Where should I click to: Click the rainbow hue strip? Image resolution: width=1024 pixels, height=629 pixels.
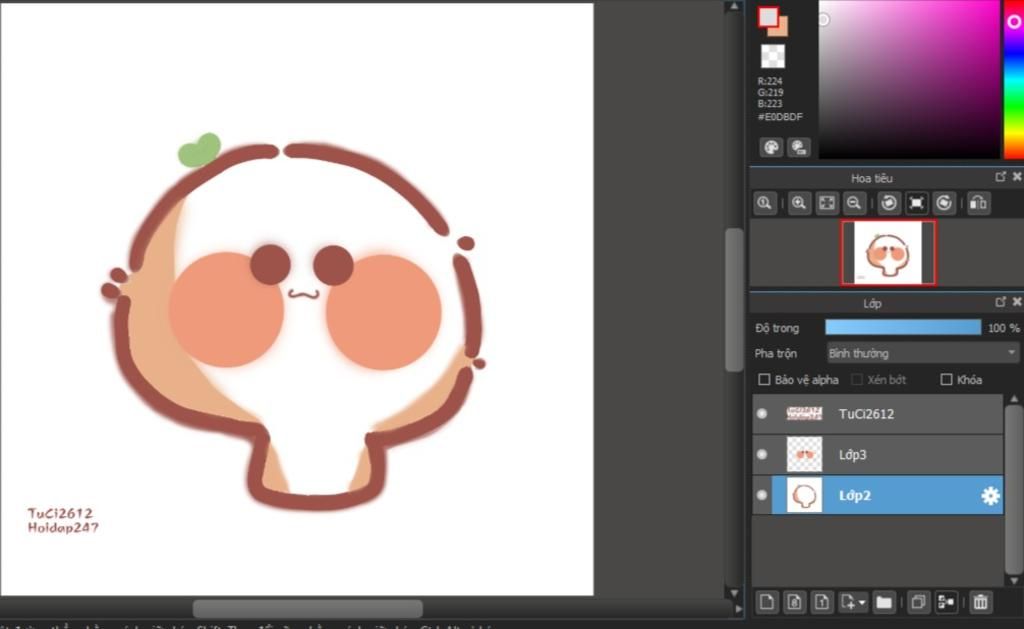point(1014,79)
